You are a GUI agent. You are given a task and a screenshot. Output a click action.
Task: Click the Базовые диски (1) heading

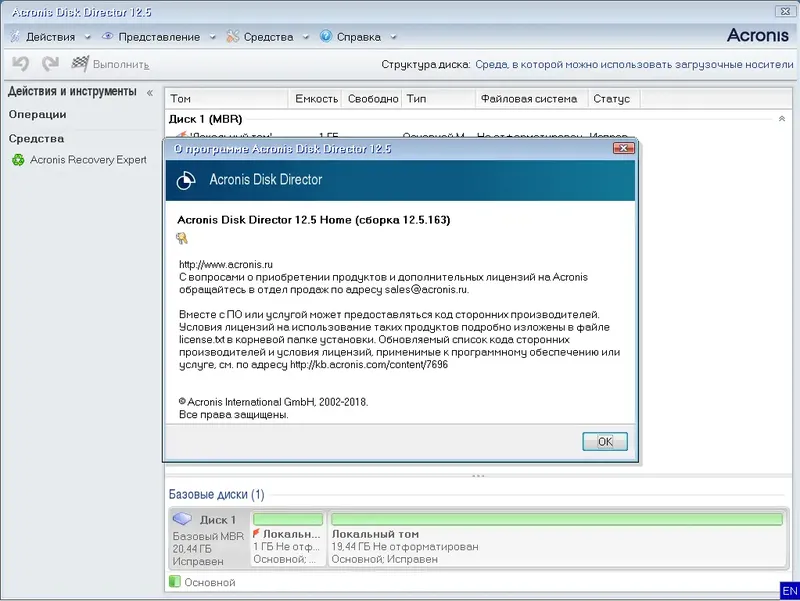tap(216, 494)
